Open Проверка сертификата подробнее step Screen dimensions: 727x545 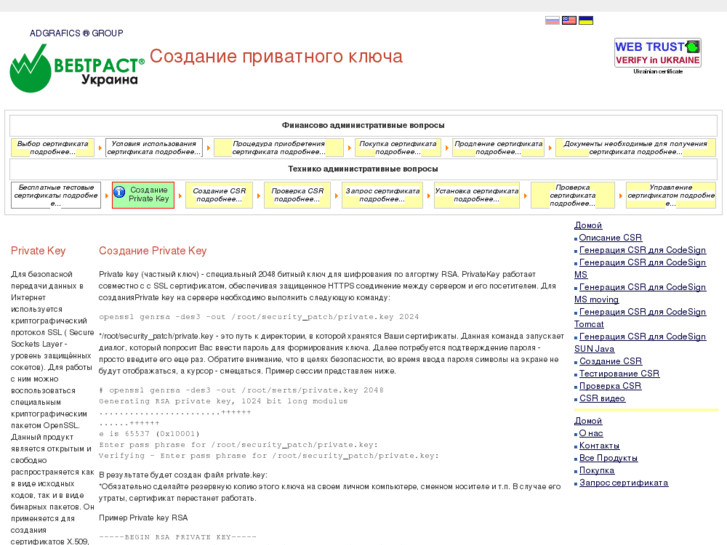(x=573, y=195)
